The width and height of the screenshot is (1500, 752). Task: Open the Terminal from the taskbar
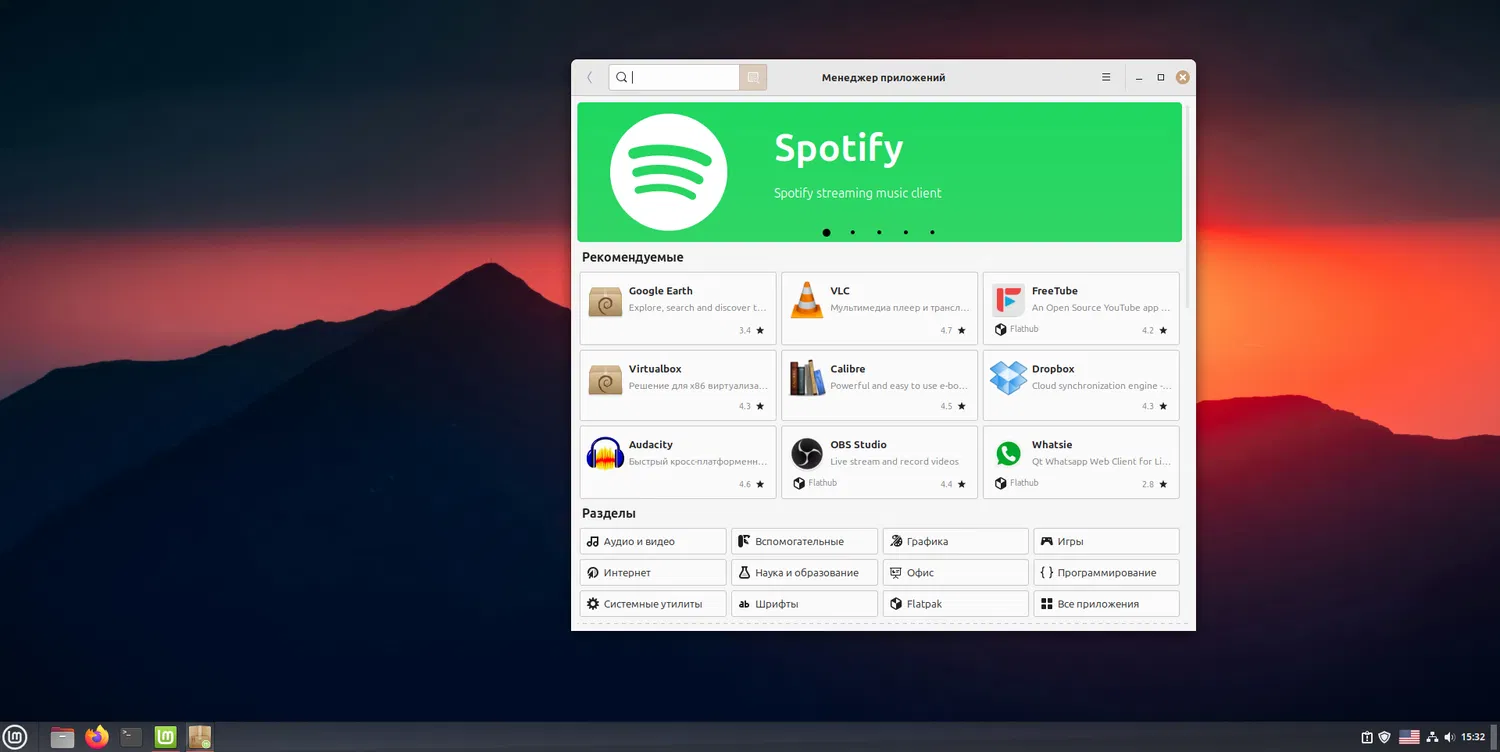[131, 737]
